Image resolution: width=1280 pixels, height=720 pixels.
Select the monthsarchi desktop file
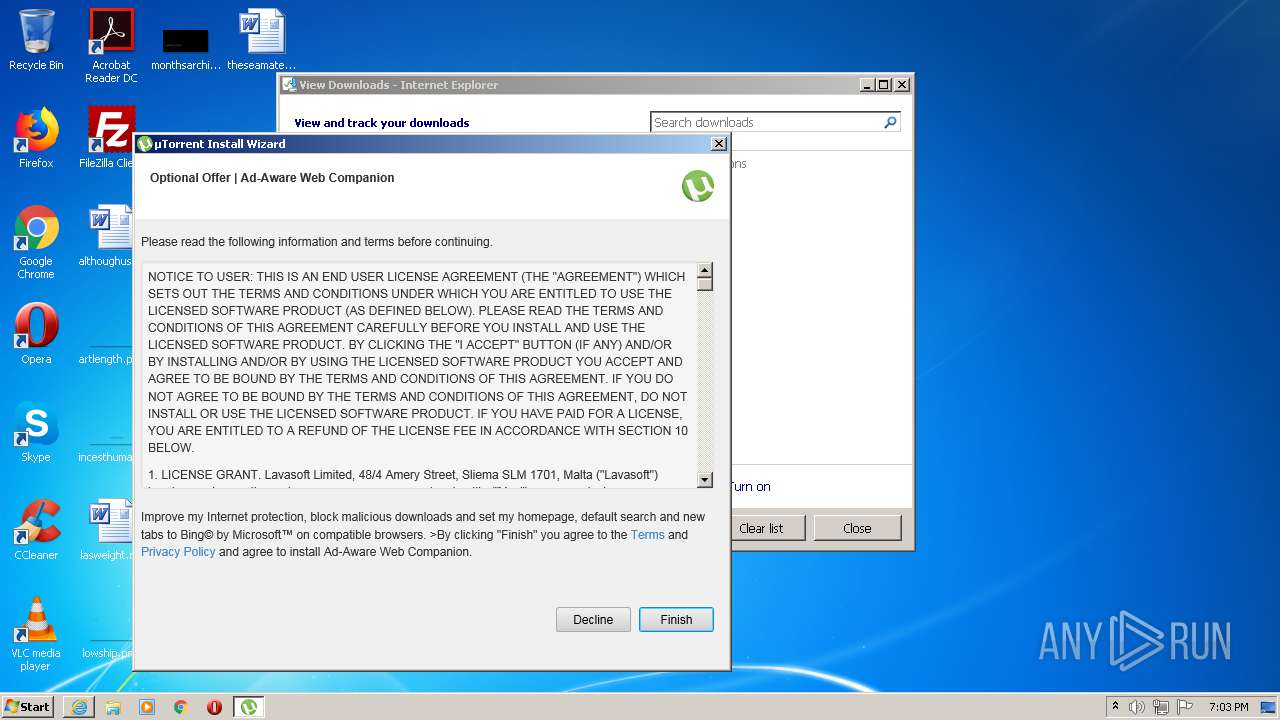tap(186, 48)
